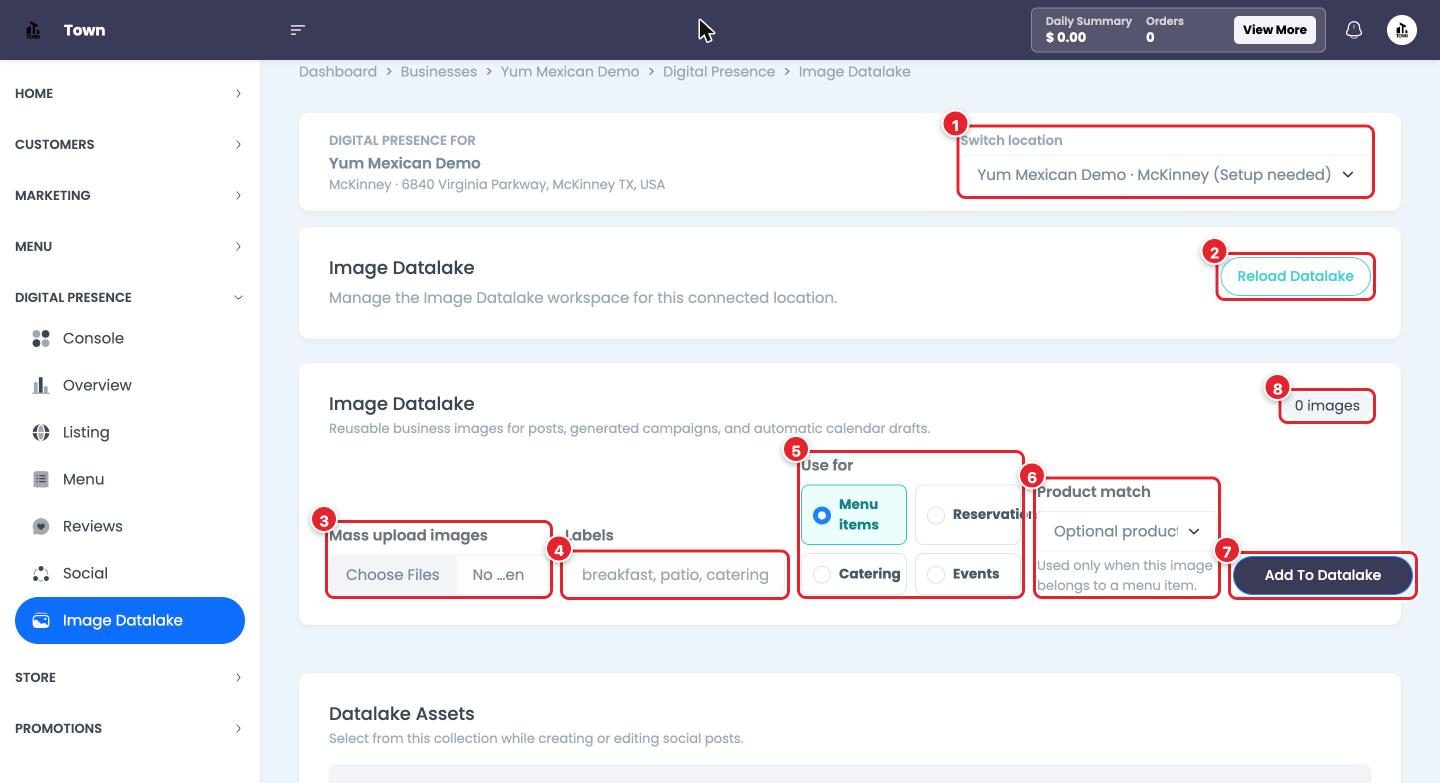Click the Town brand name text
This screenshot has height=783, width=1440.
pyautogui.click(x=84, y=30)
